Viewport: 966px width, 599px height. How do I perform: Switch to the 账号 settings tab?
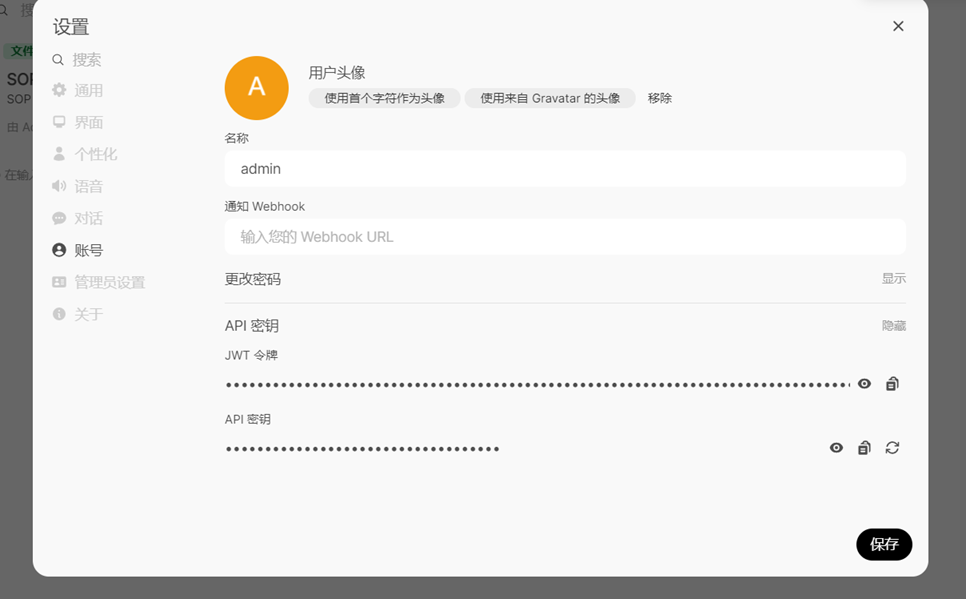click(x=85, y=250)
